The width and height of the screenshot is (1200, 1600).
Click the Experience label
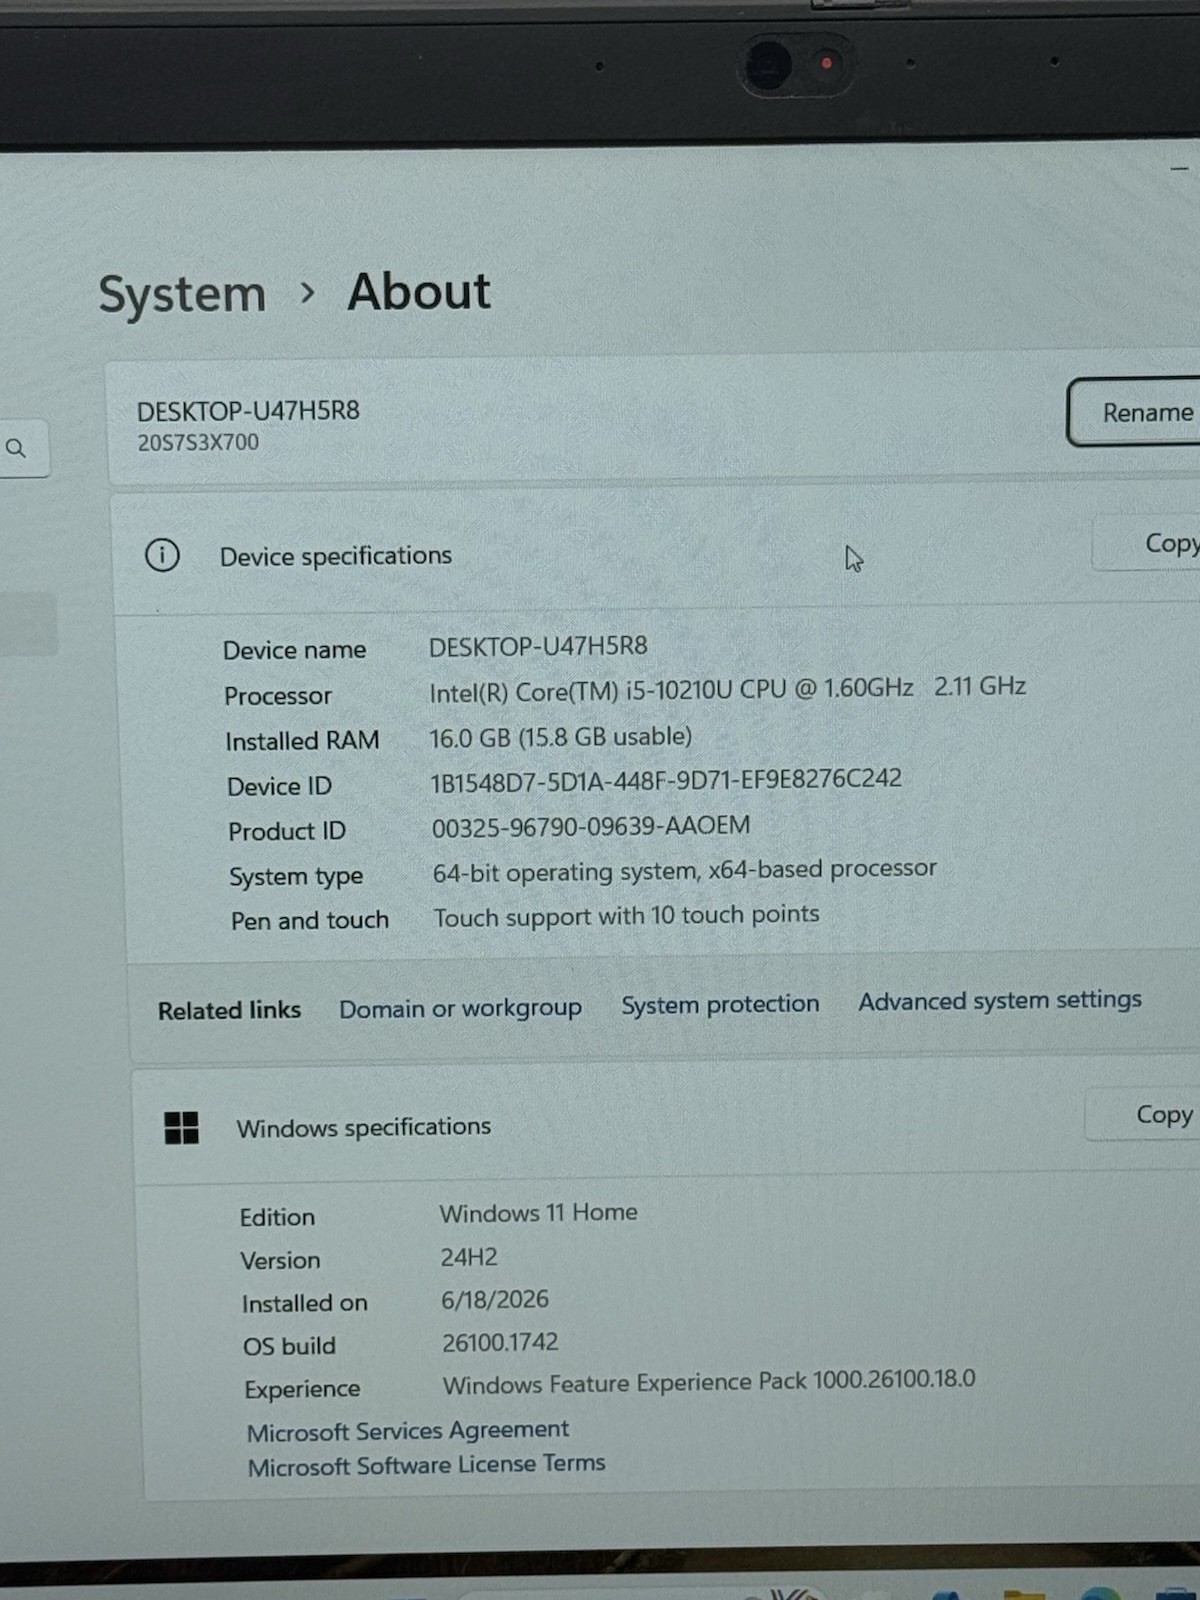point(302,1389)
